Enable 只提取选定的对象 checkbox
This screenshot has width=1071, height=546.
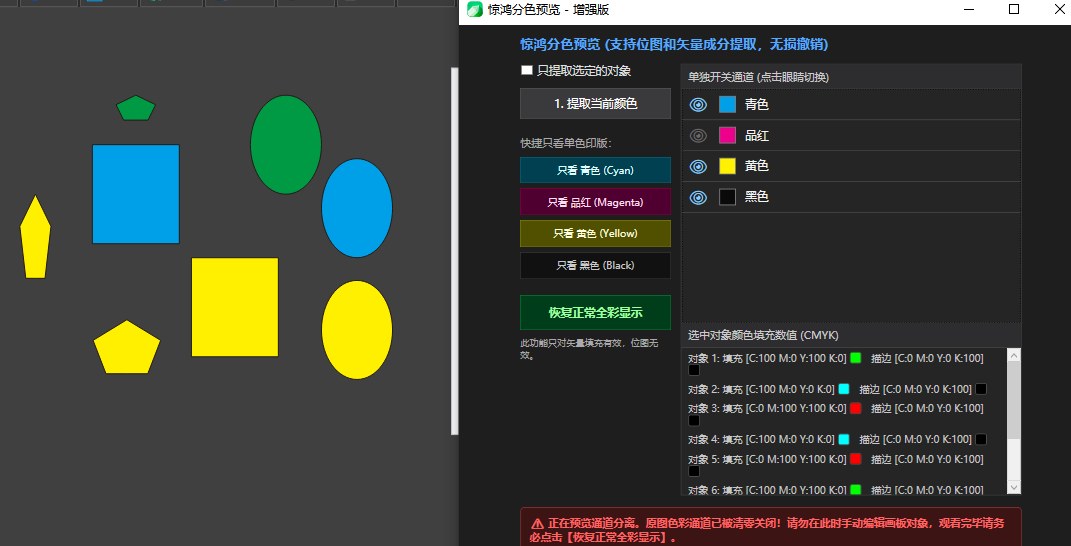[527, 70]
